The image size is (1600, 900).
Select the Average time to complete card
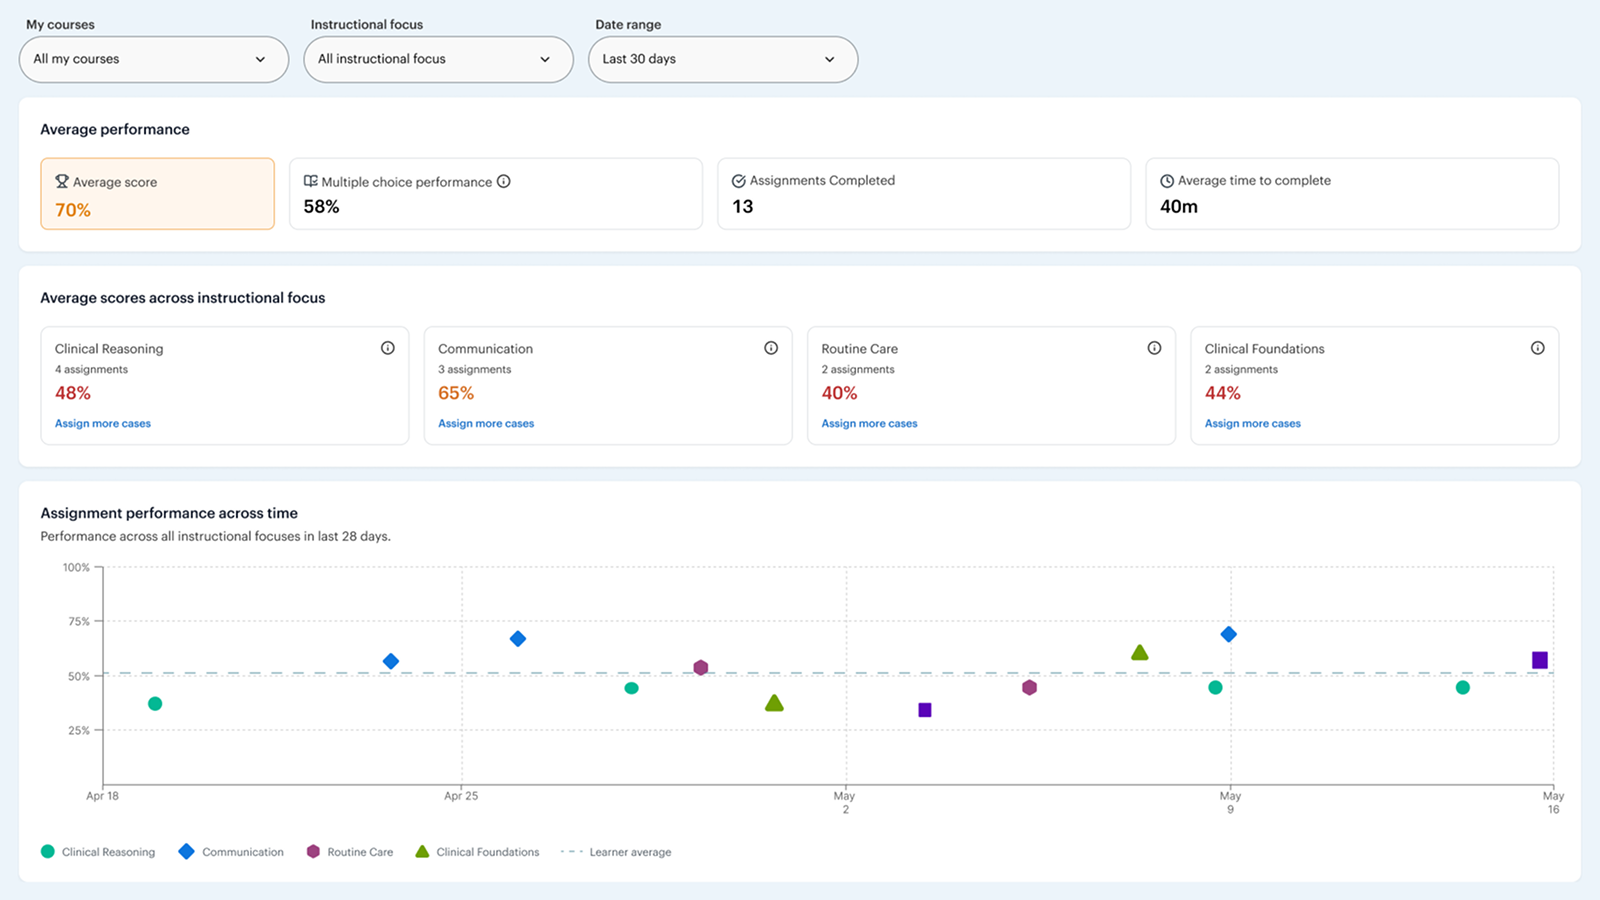coord(1352,194)
